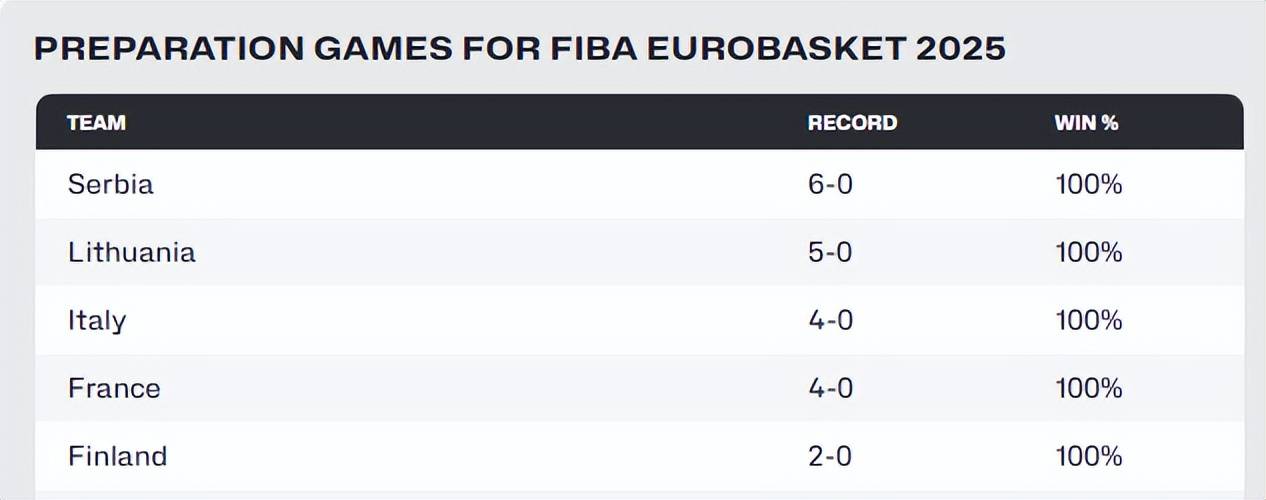Select the Finland team name
Screen dimensions: 1266x500
coord(117,457)
